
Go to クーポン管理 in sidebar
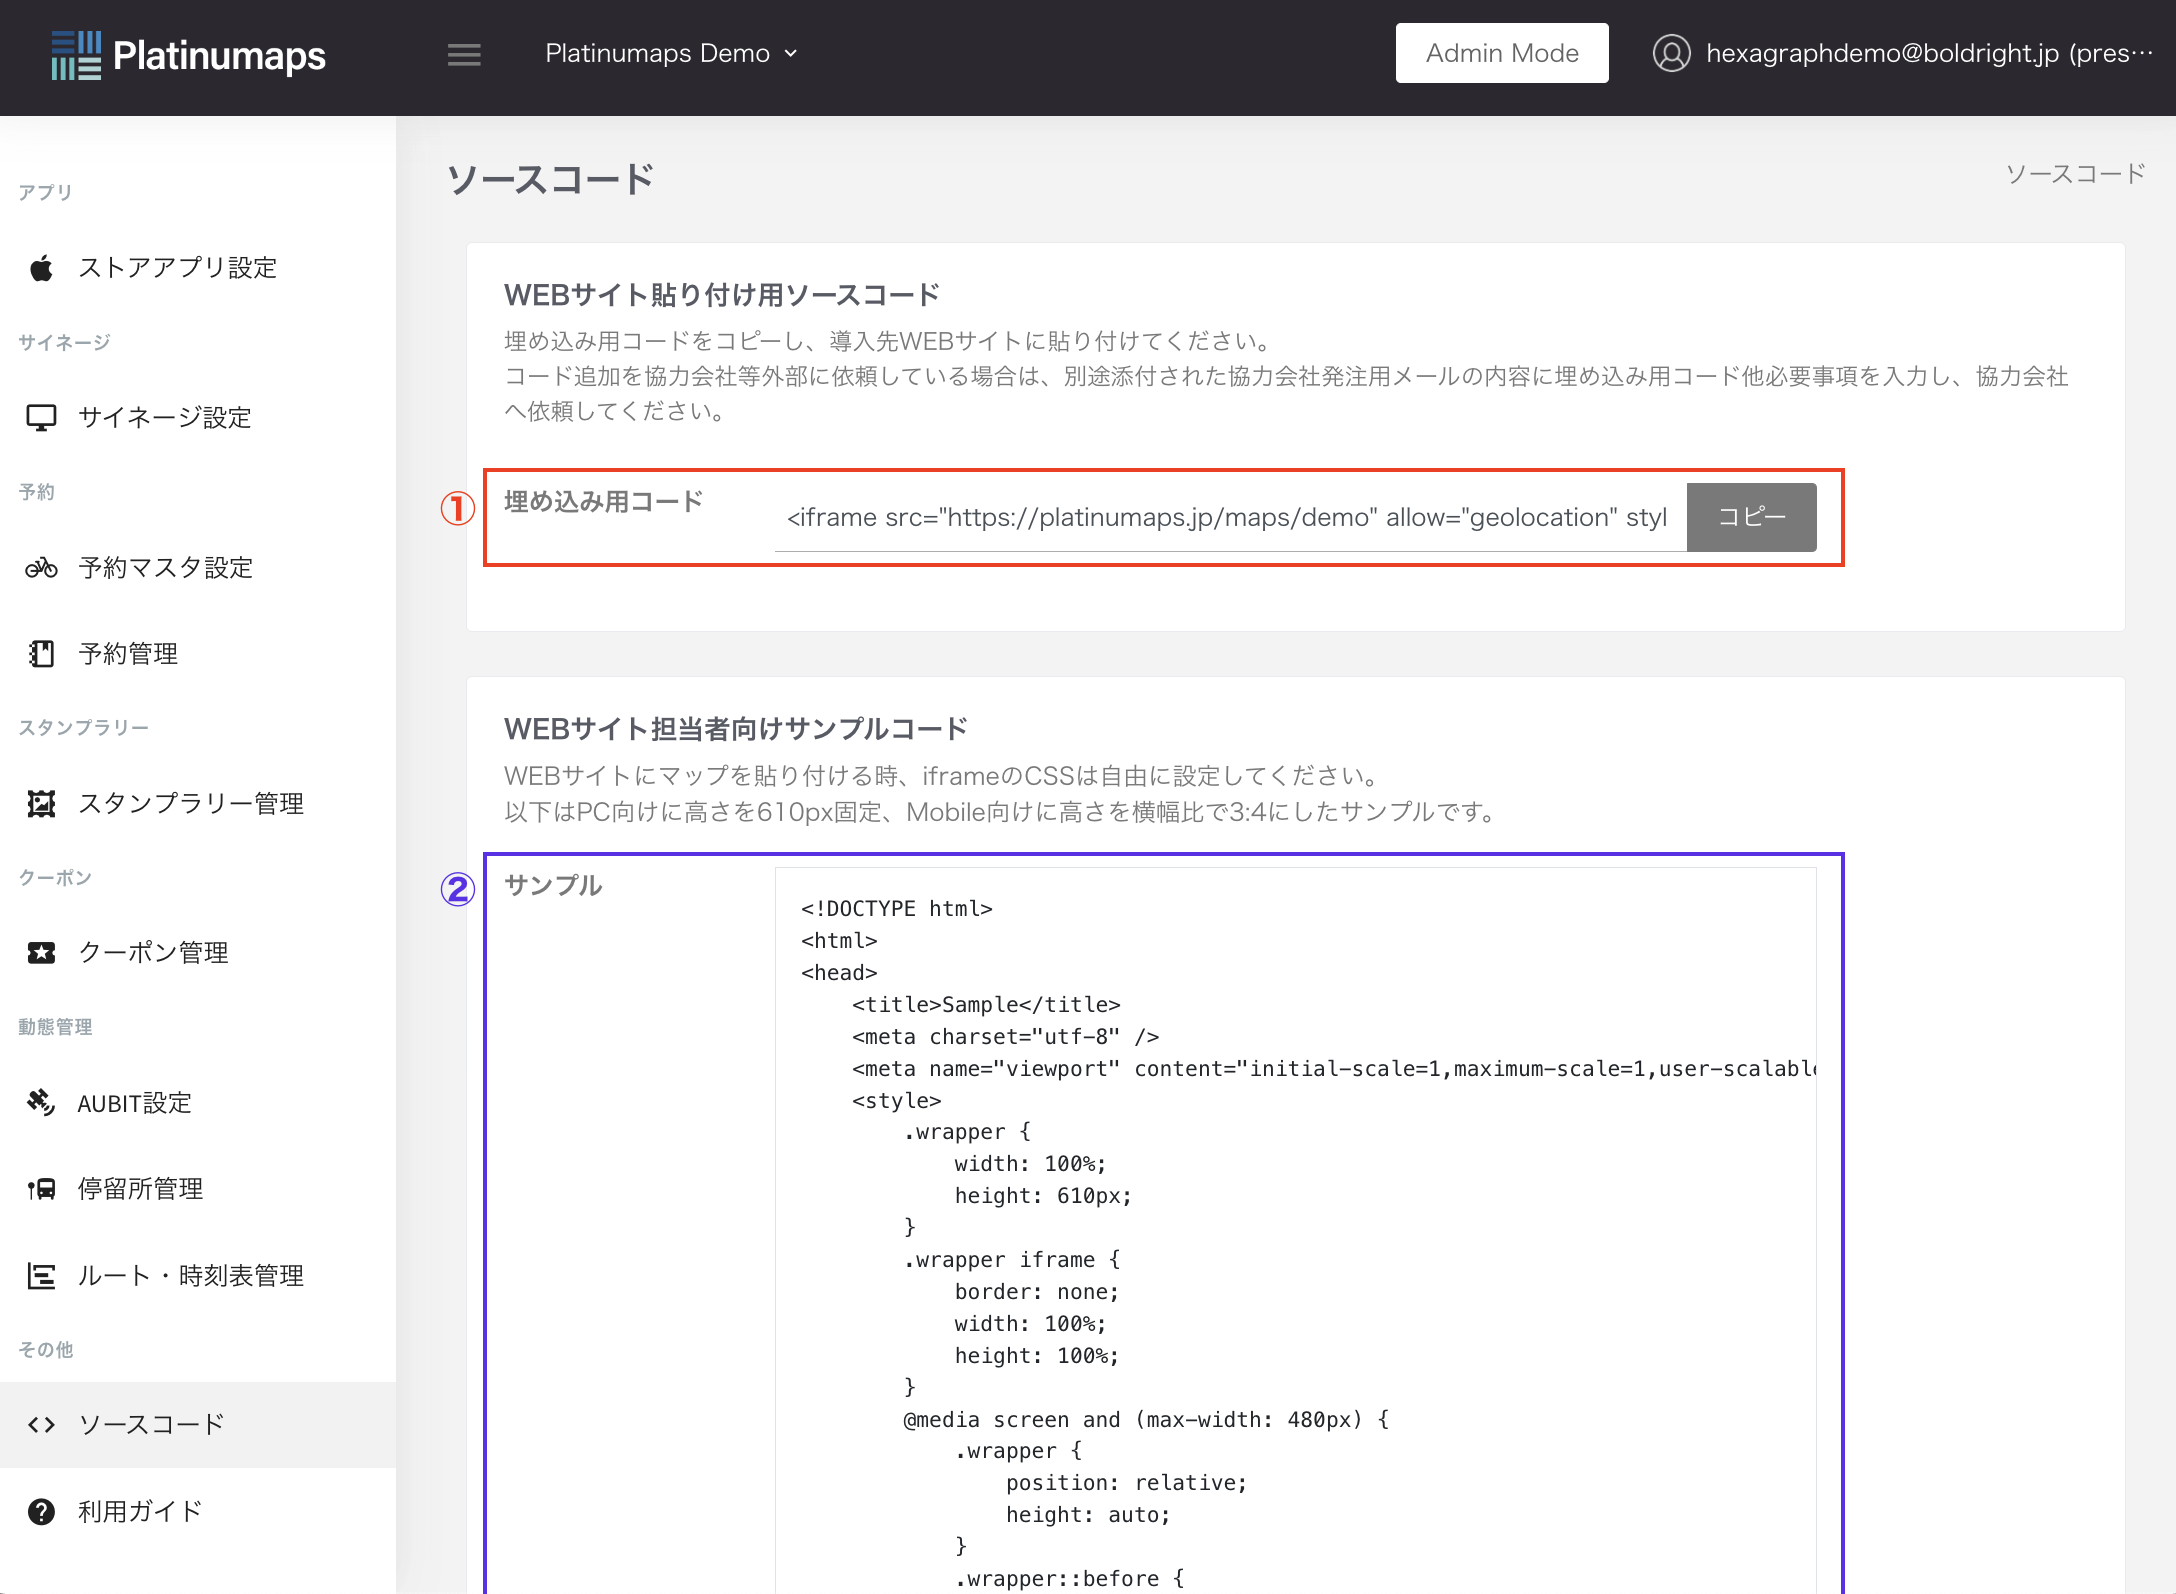coord(154,953)
